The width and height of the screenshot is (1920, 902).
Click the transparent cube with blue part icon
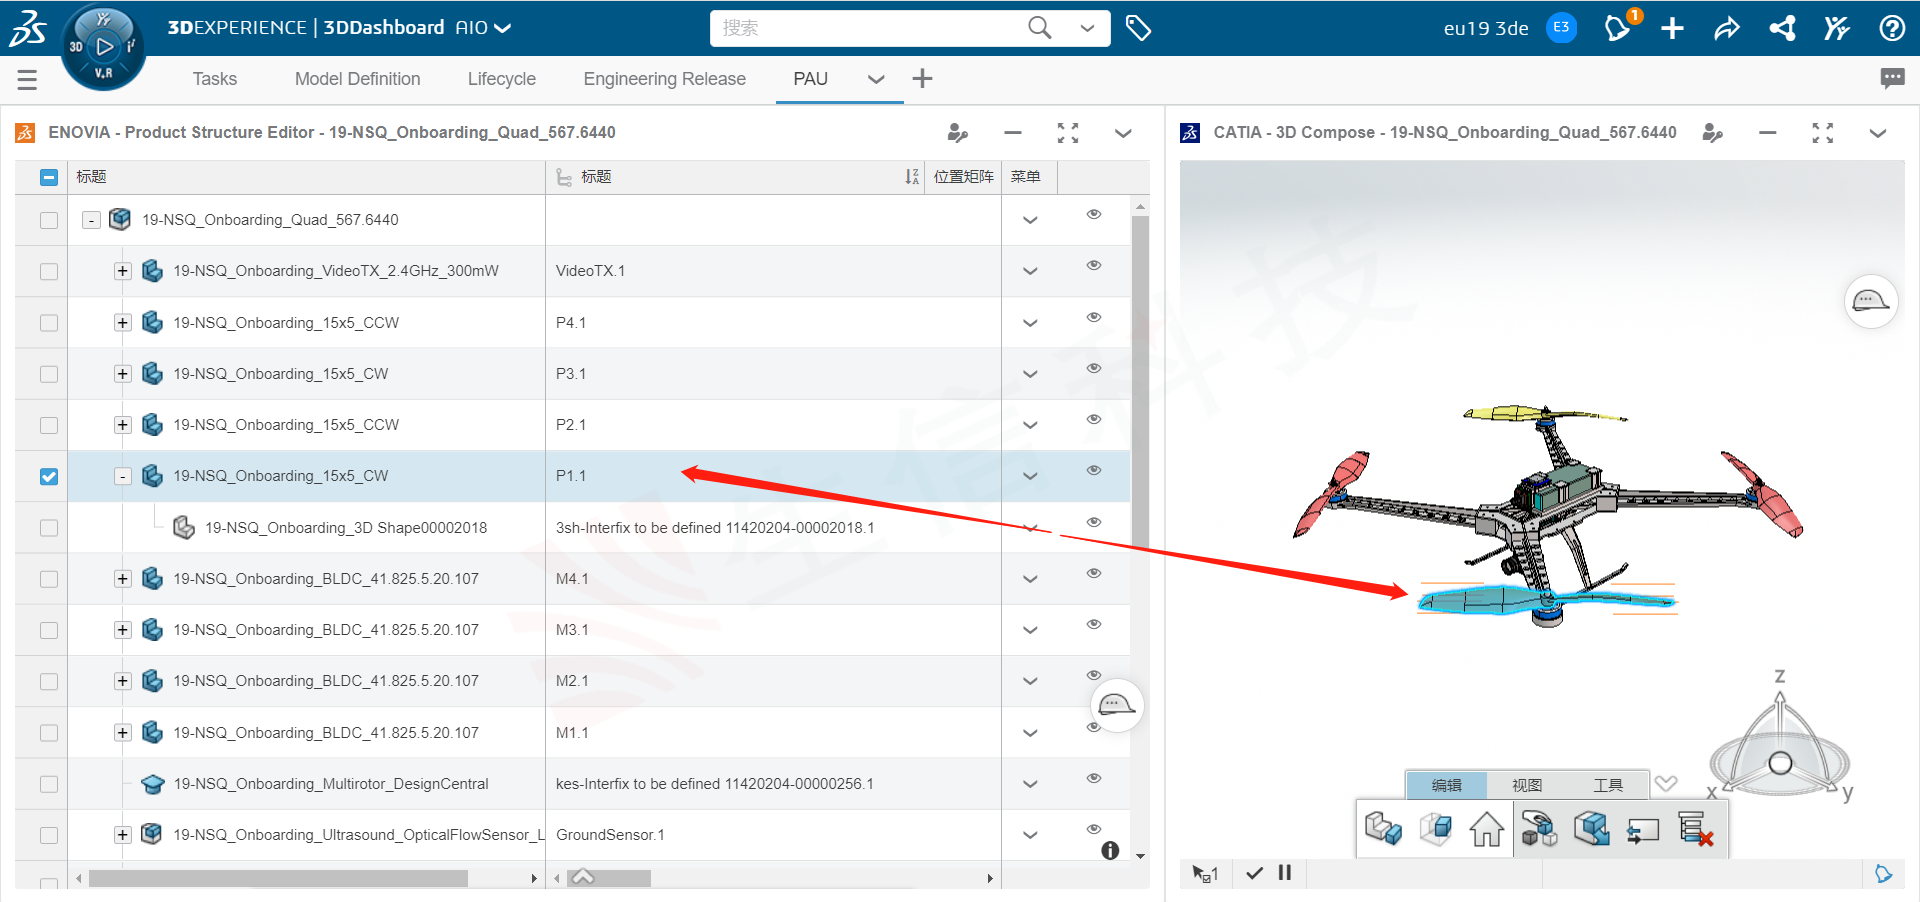(x=1435, y=829)
